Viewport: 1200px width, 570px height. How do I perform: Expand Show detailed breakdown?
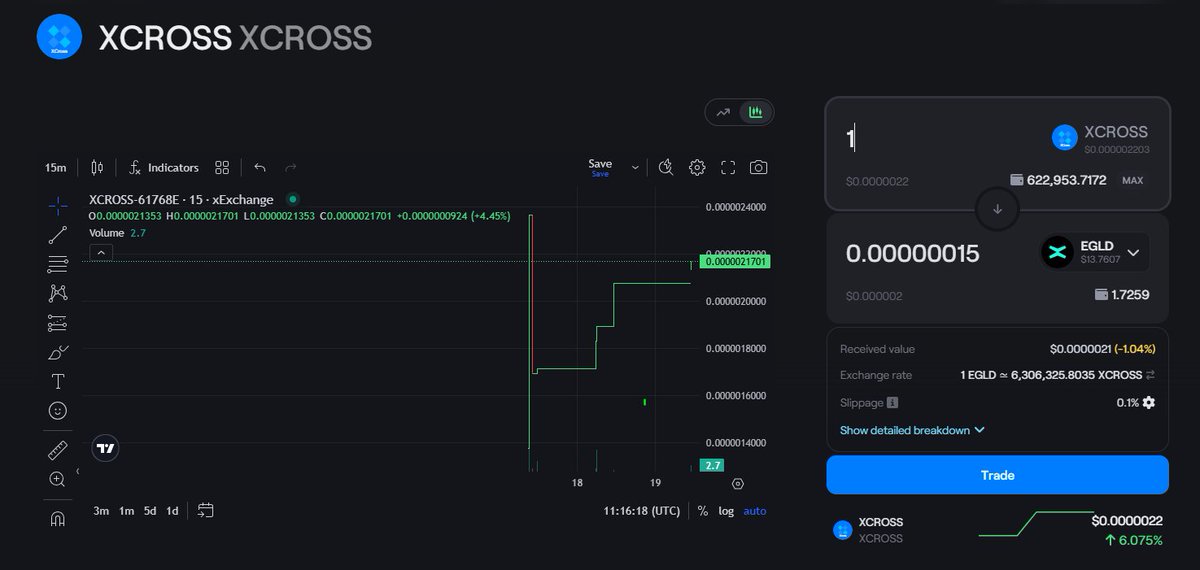(x=912, y=430)
